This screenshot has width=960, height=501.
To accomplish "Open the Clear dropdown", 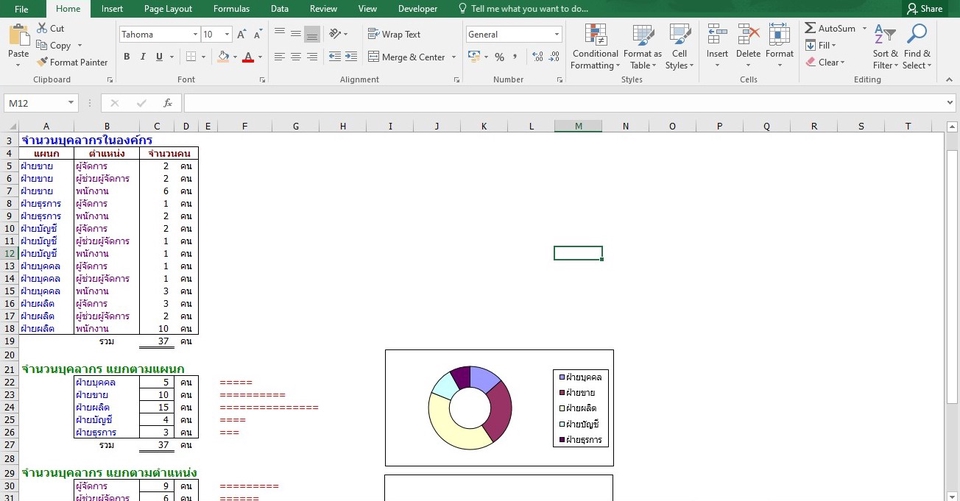I will [825, 62].
